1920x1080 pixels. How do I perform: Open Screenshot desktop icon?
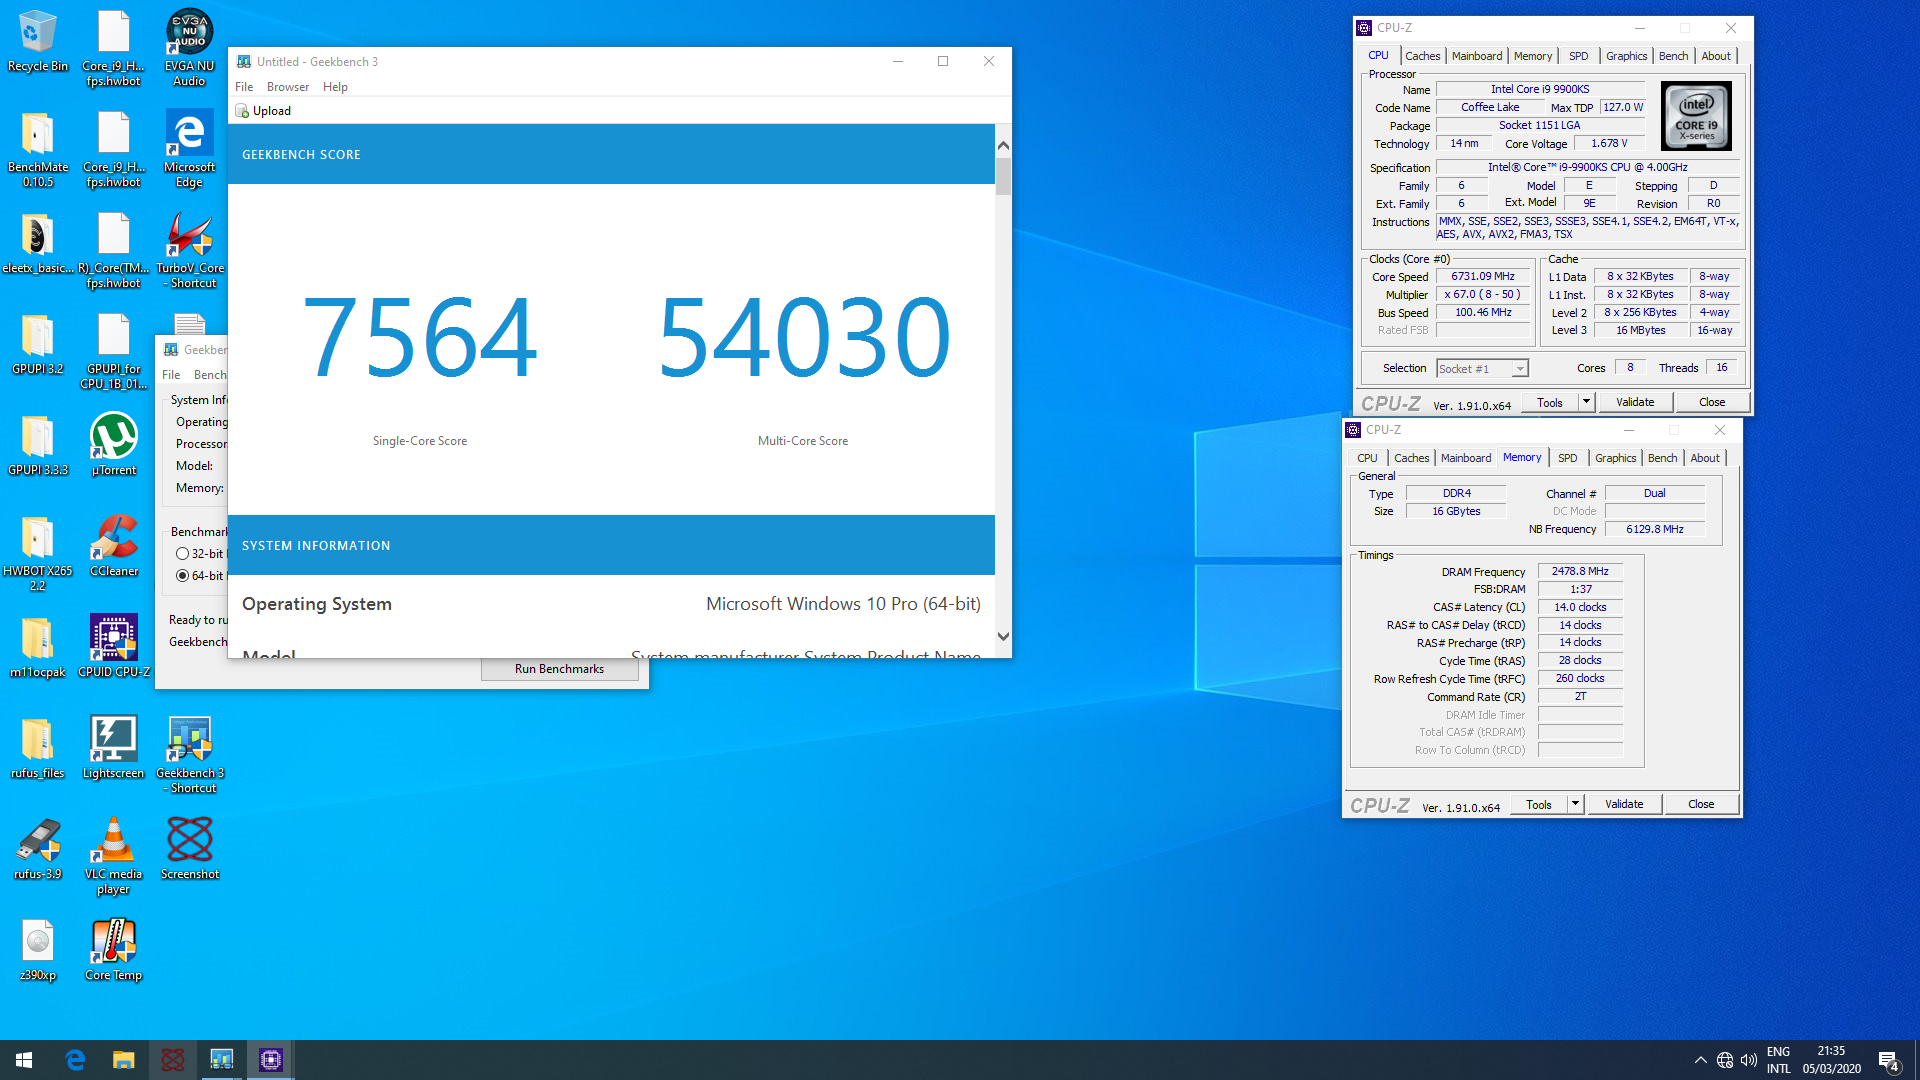[189, 849]
